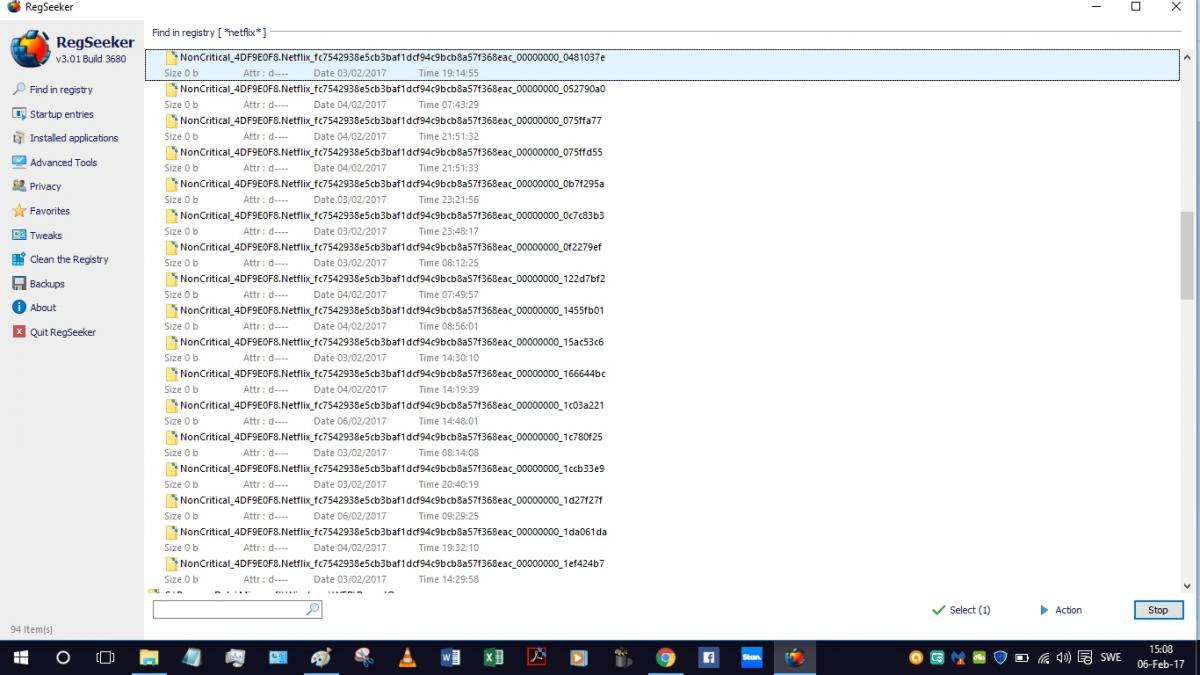Click the Clean the Registry icon

pyautogui.click(x=19, y=259)
